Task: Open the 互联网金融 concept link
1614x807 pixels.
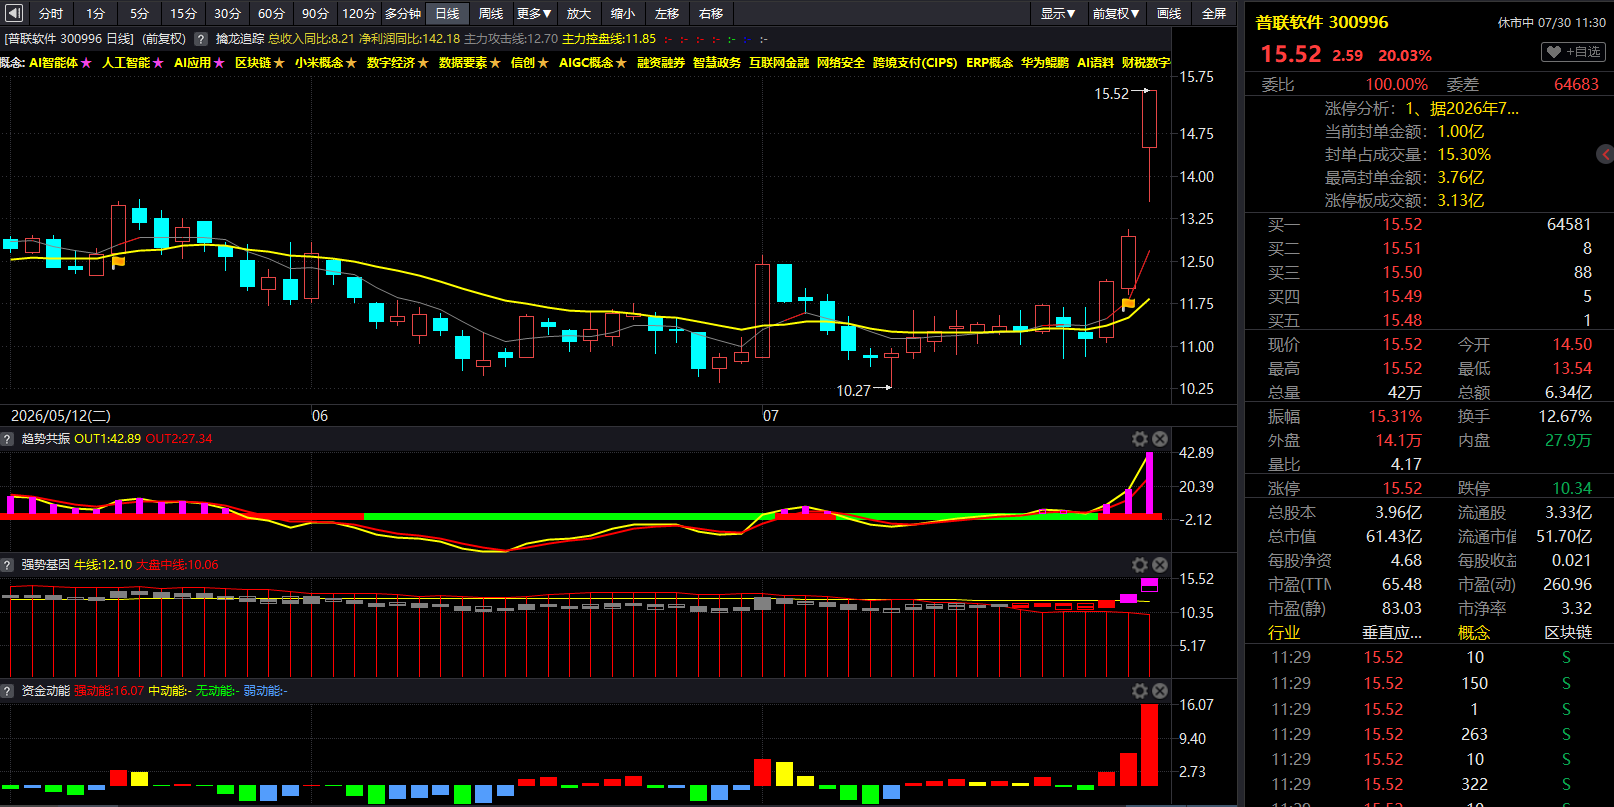Action: click(779, 63)
